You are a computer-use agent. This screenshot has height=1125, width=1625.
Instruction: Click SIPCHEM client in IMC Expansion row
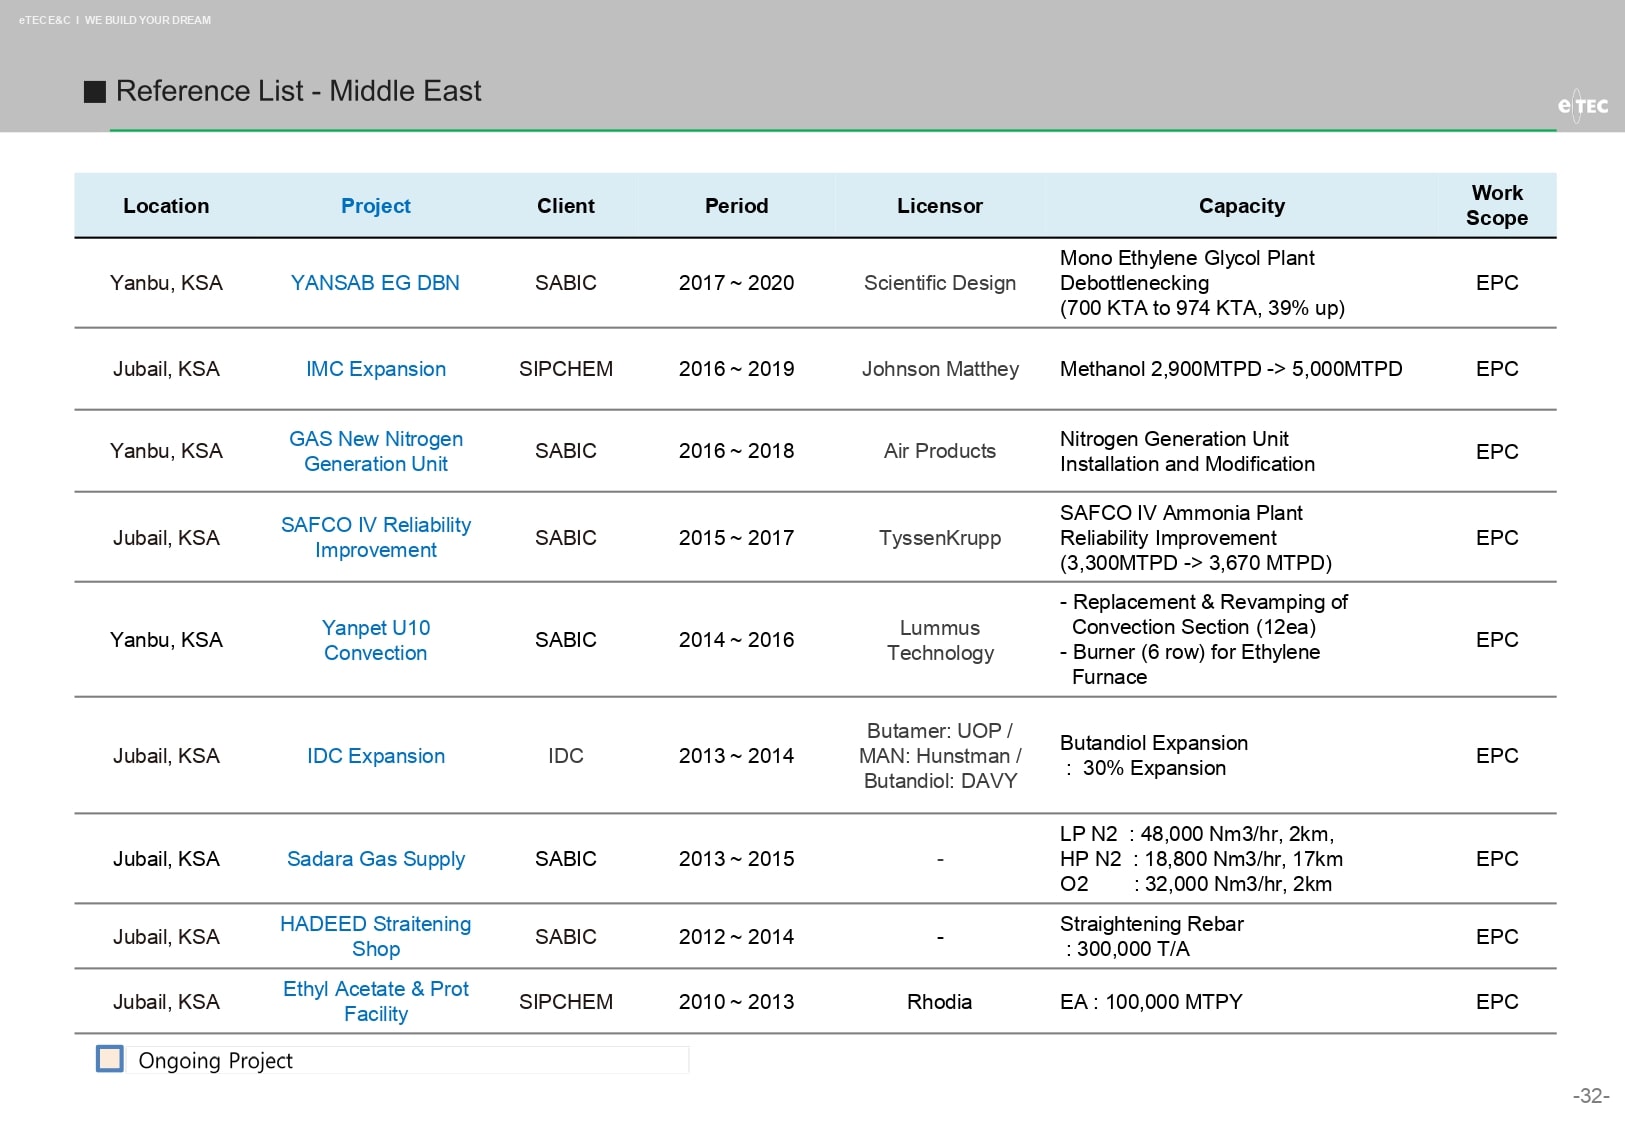[566, 369]
